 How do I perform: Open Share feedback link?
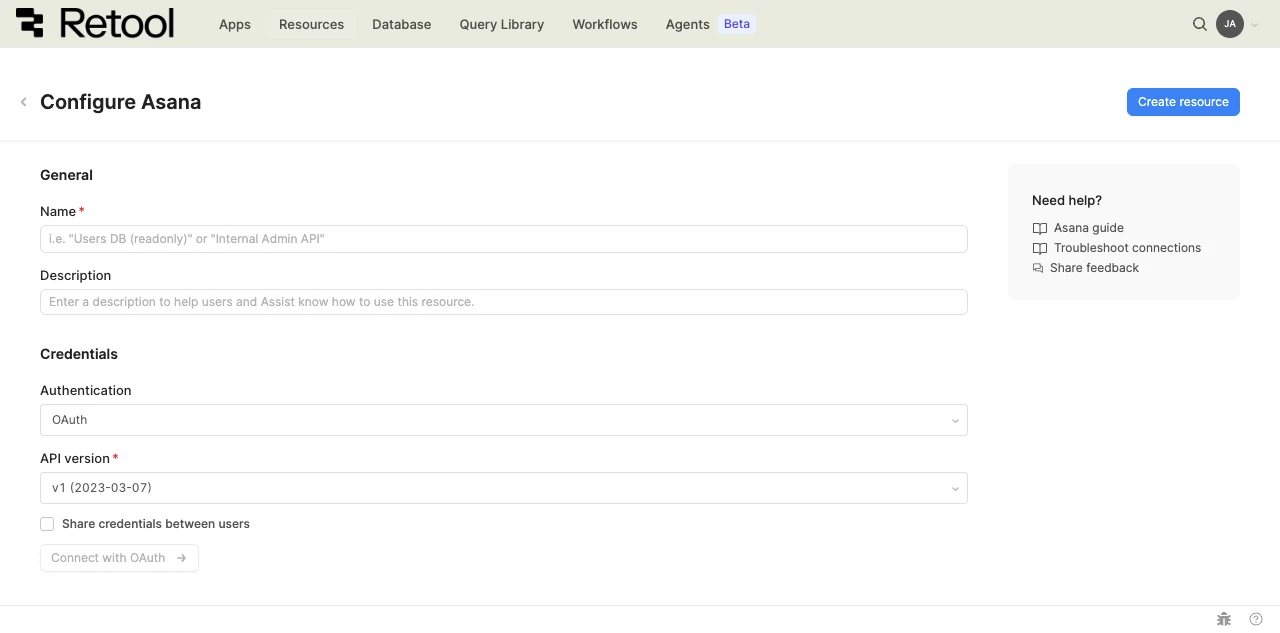tap(1094, 268)
